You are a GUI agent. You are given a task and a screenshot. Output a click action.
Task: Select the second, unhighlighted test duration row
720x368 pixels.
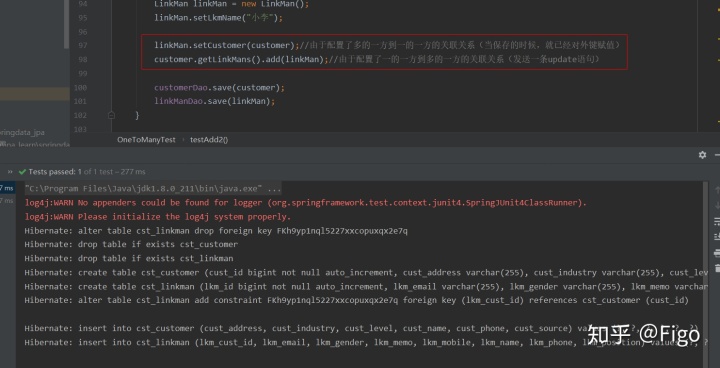click(7, 201)
